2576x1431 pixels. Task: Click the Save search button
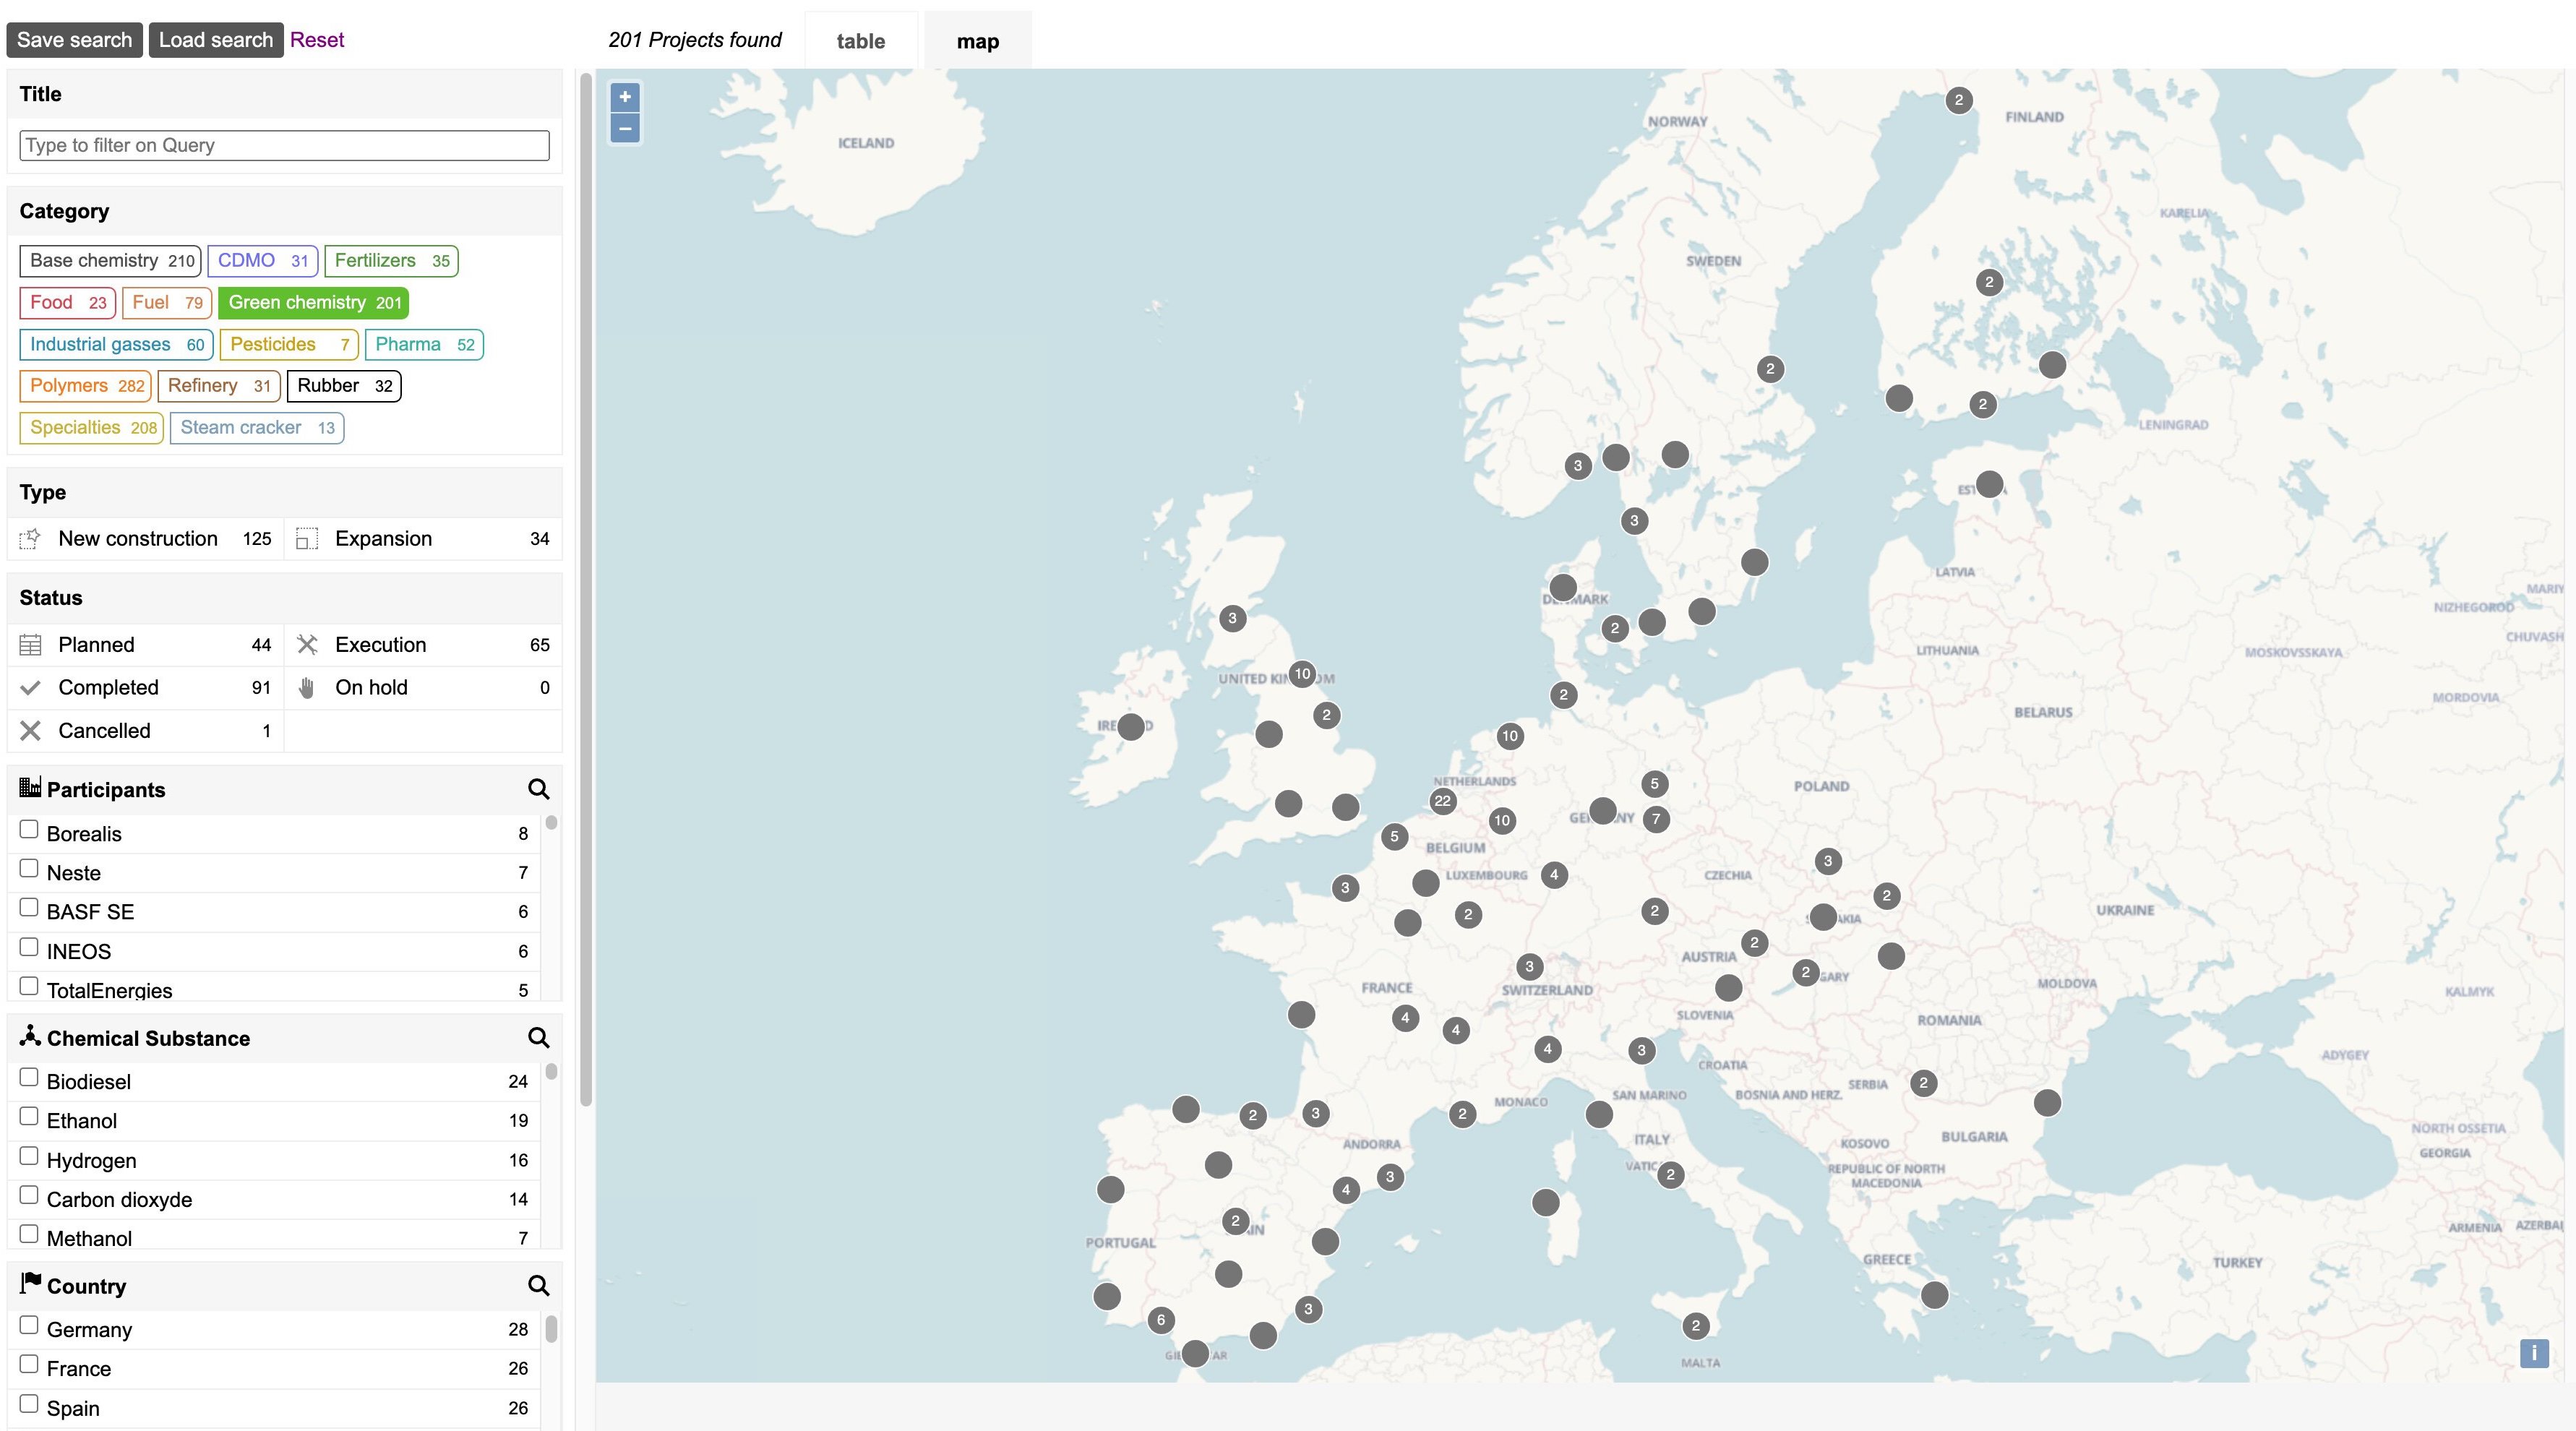[74, 39]
